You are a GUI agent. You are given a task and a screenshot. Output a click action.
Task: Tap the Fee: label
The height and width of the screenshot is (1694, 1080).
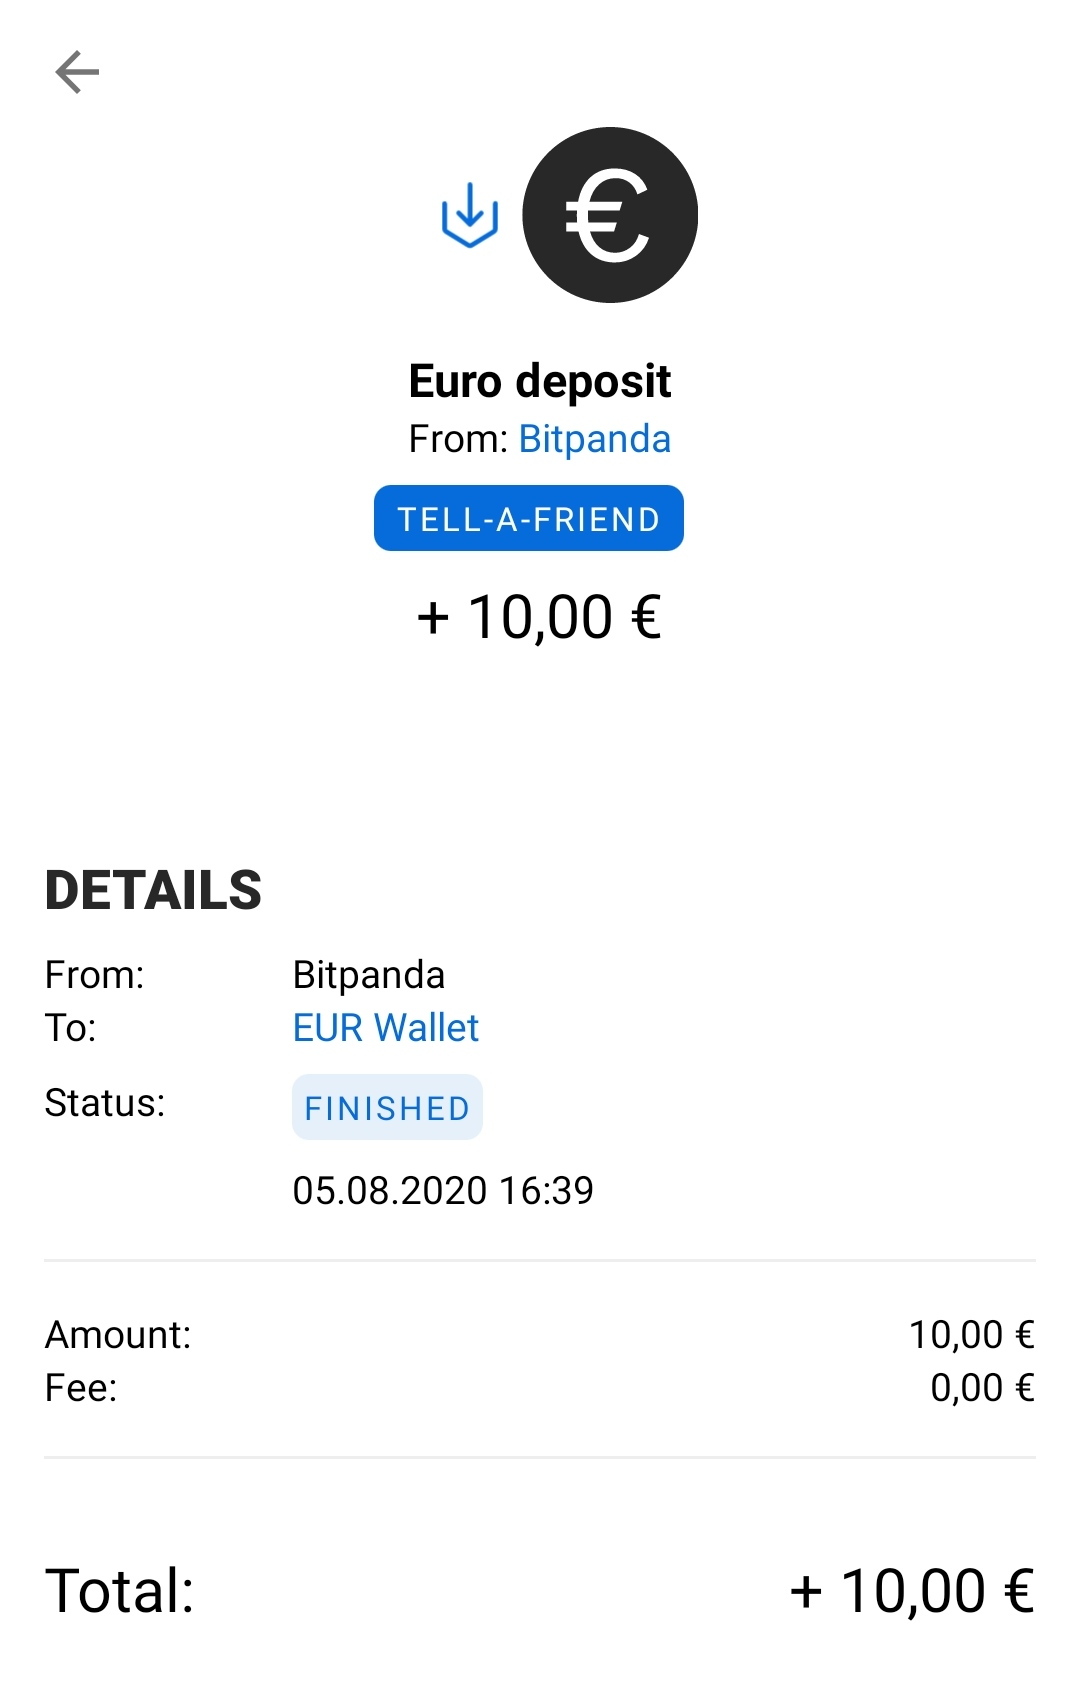click(x=81, y=1388)
